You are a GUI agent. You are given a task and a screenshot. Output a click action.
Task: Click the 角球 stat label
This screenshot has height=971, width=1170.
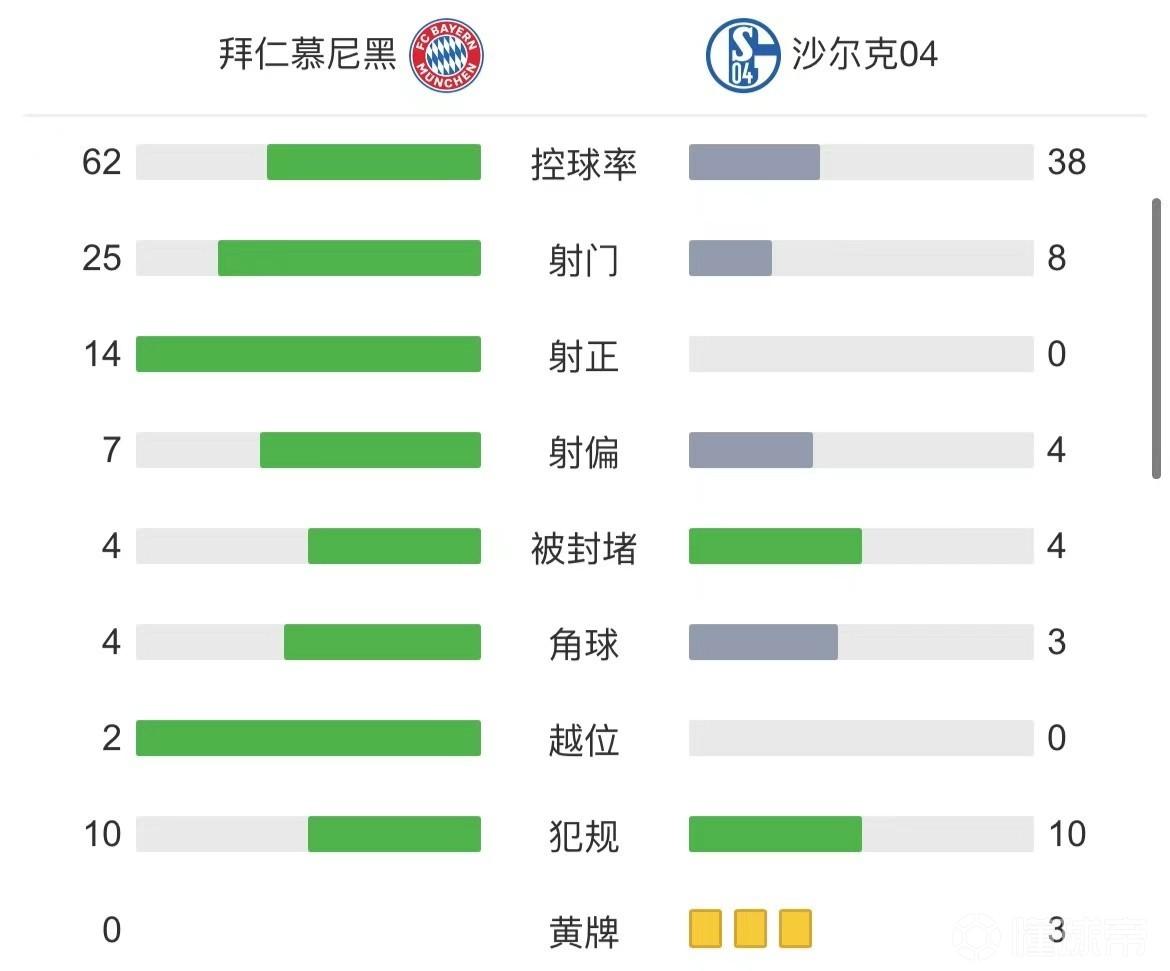point(584,643)
